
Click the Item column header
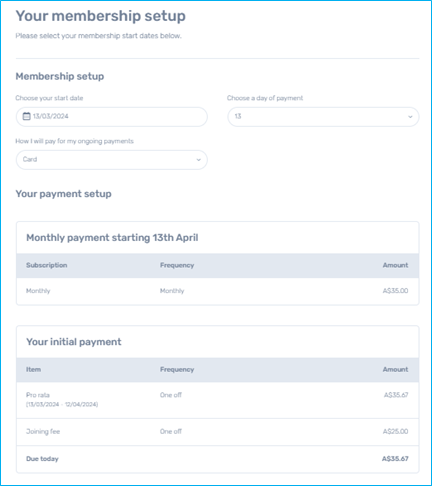point(33,369)
